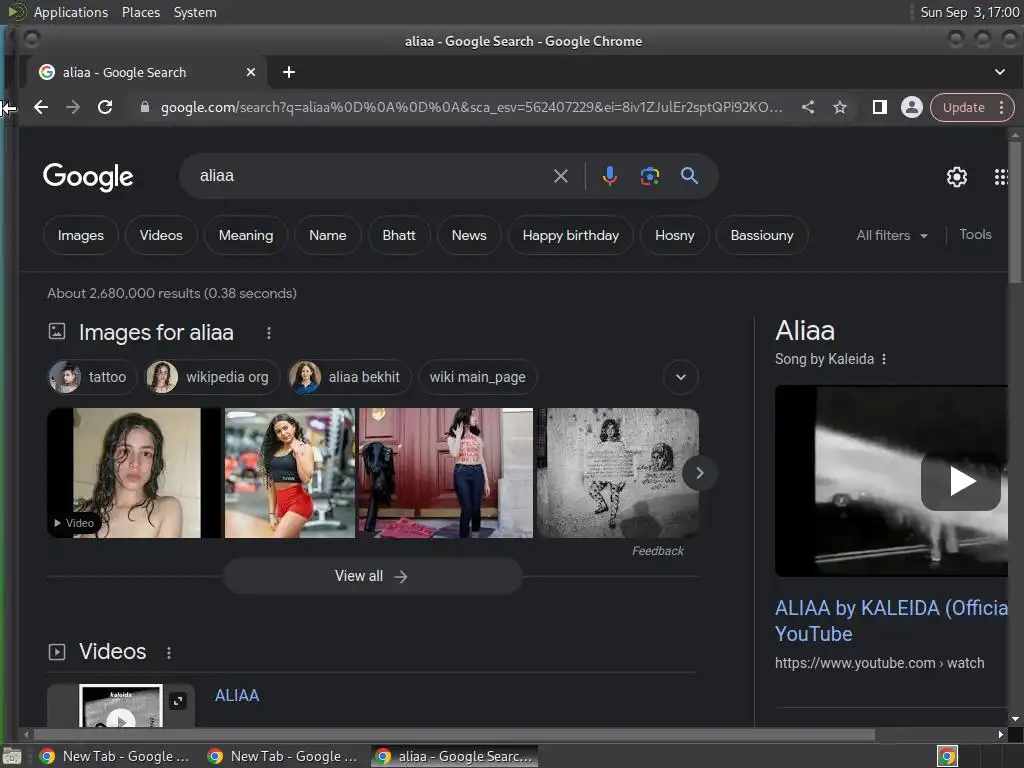Image resolution: width=1024 pixels, height=768 pixels.
Task: Click Chrome icon in bottom-right tray
Action: point(947,756)
